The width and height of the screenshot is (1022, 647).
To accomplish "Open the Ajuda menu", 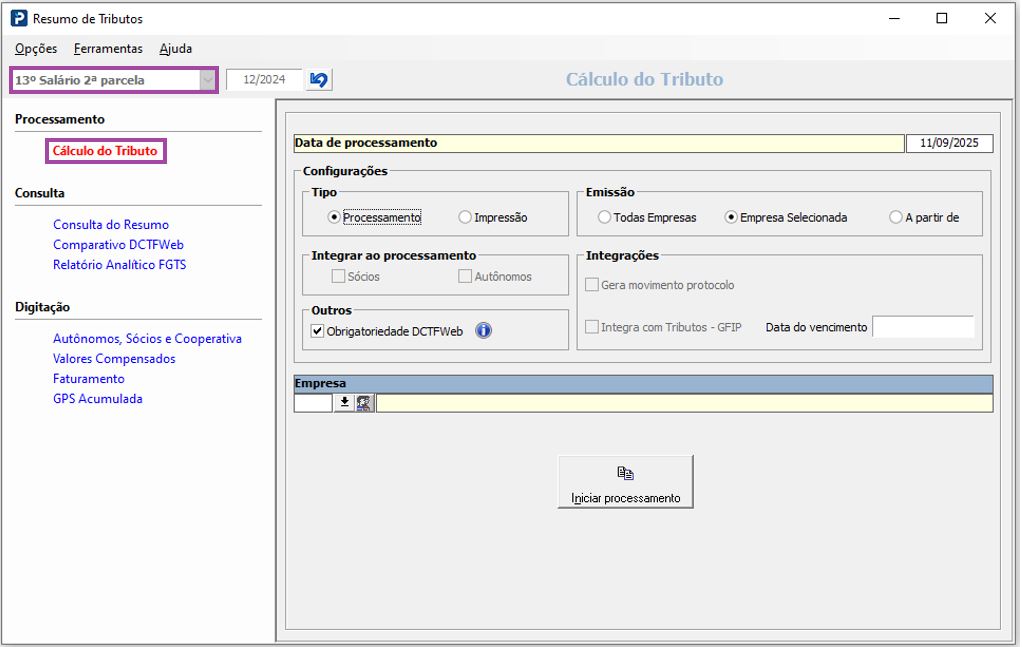I will 176,48.
